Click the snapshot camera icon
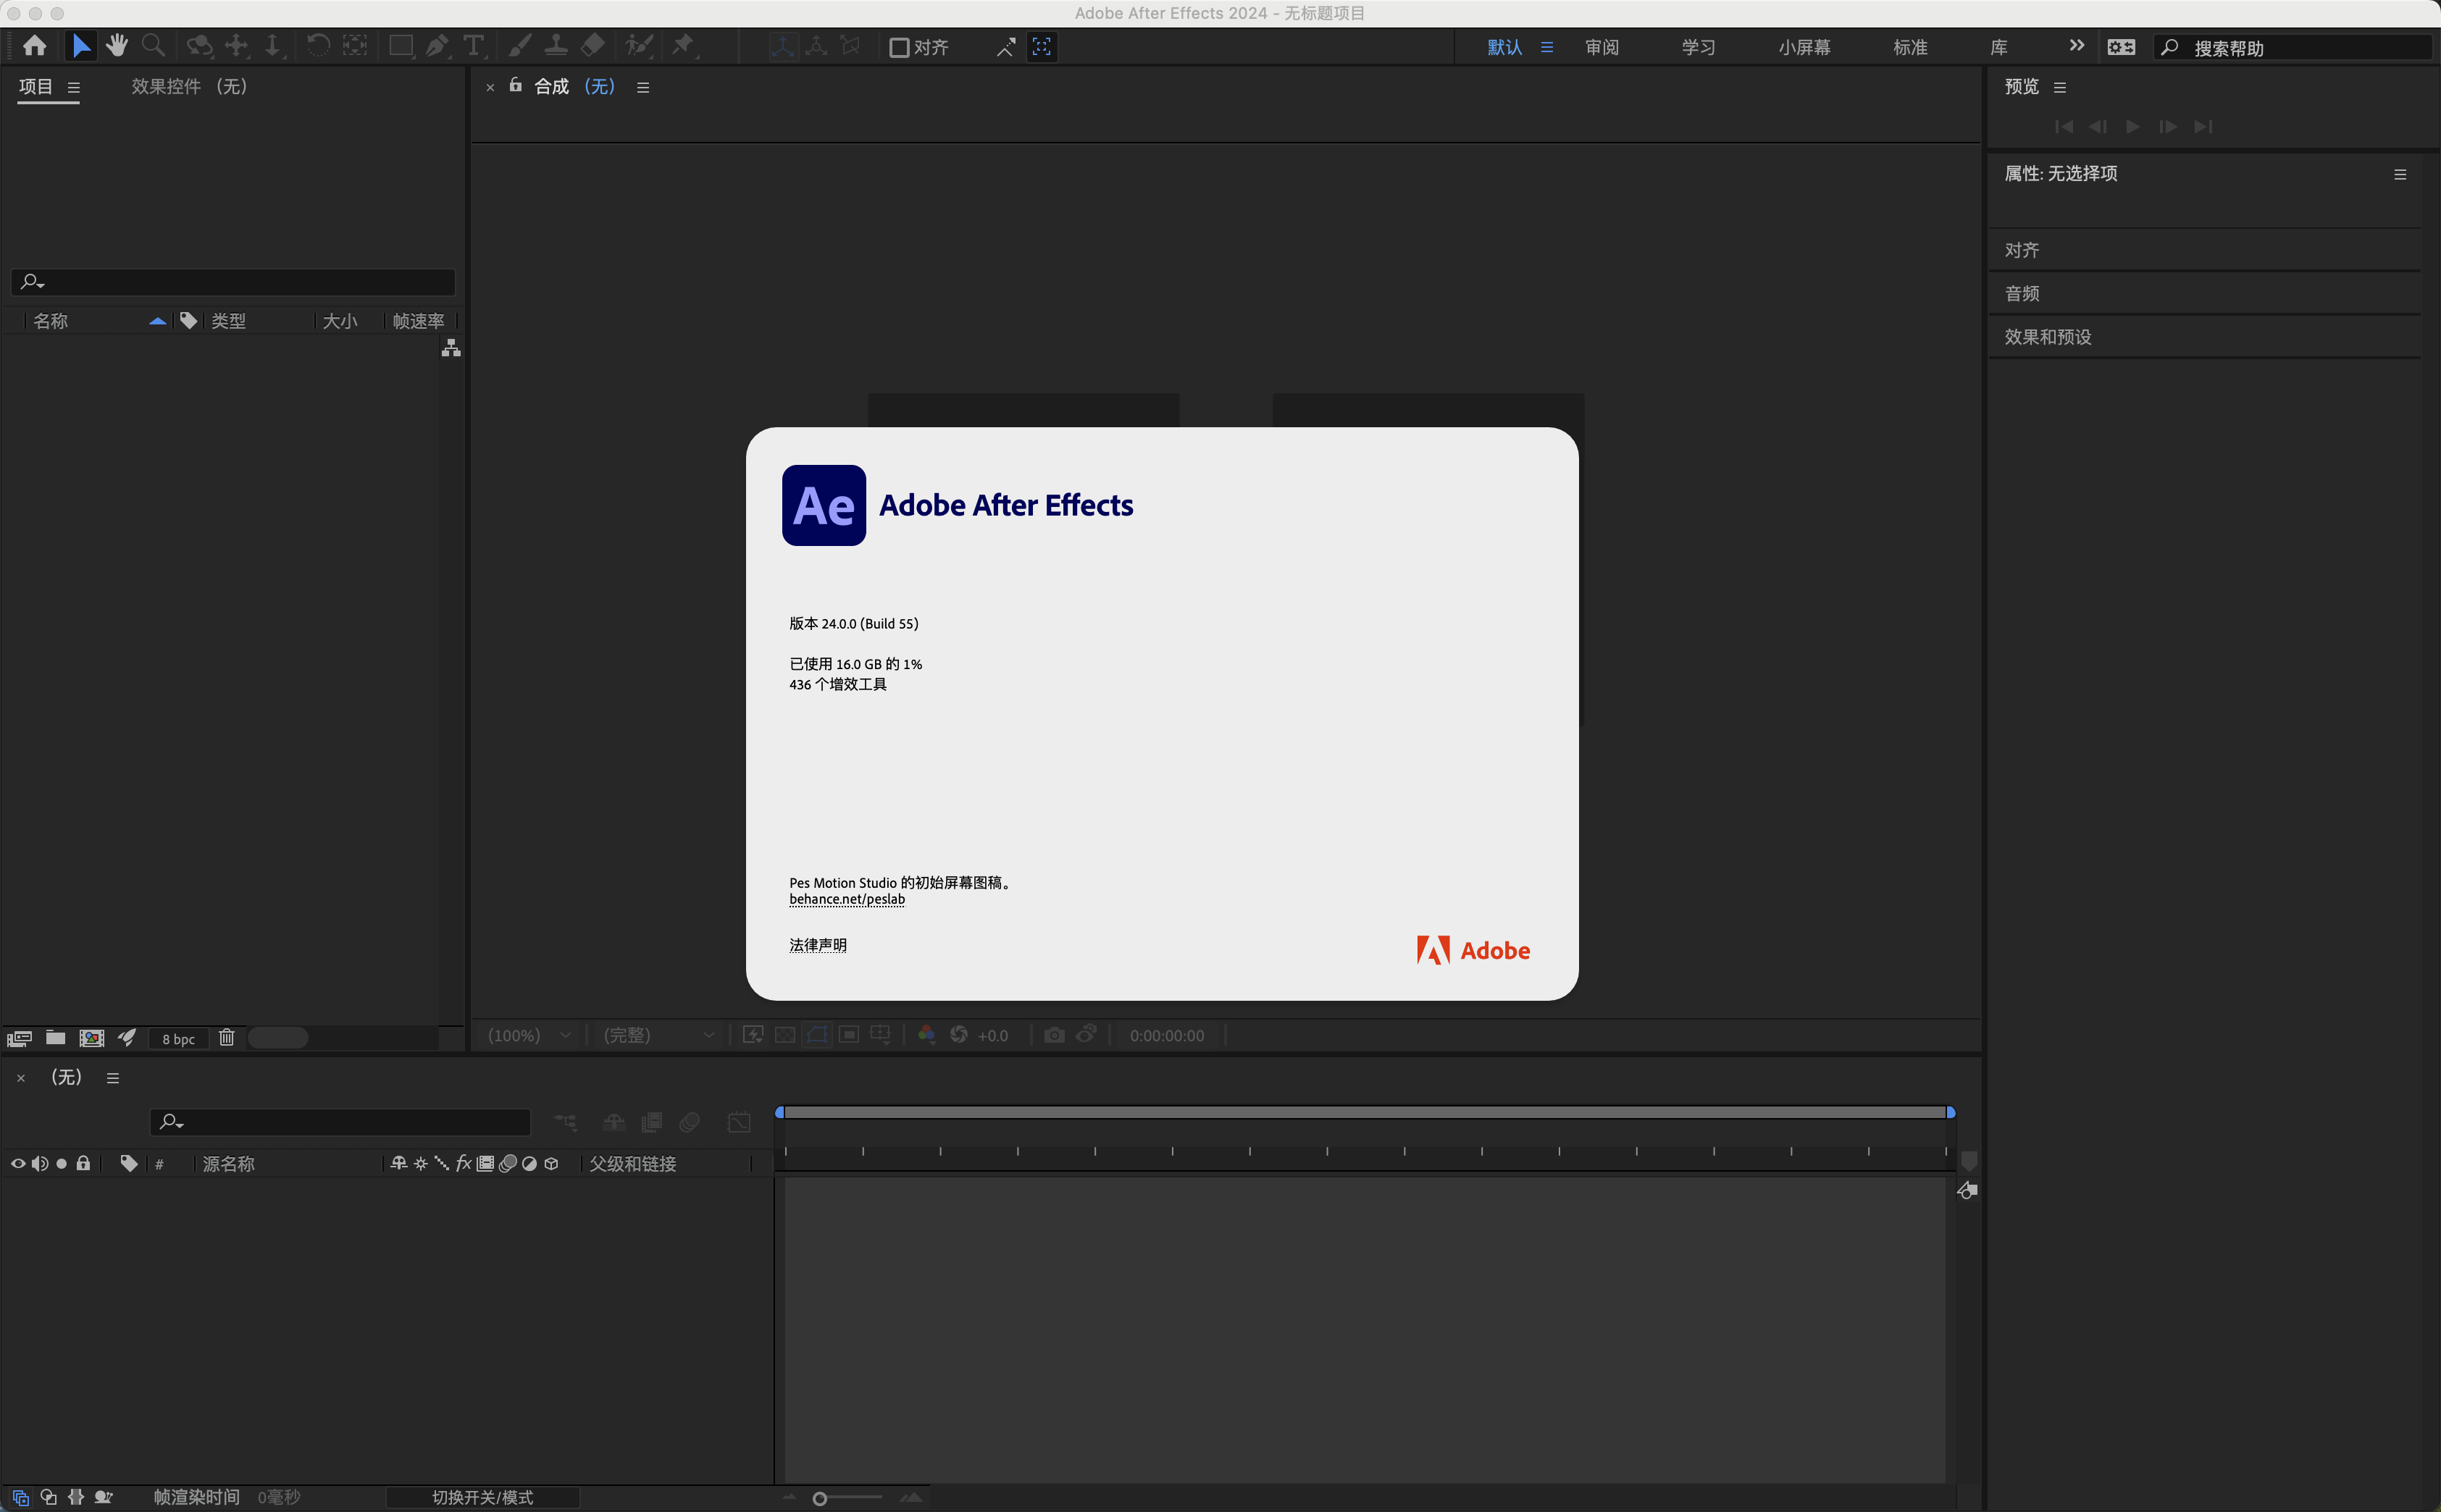The height and width of the screenshot is (1512, 2441). (1054, 1035)
